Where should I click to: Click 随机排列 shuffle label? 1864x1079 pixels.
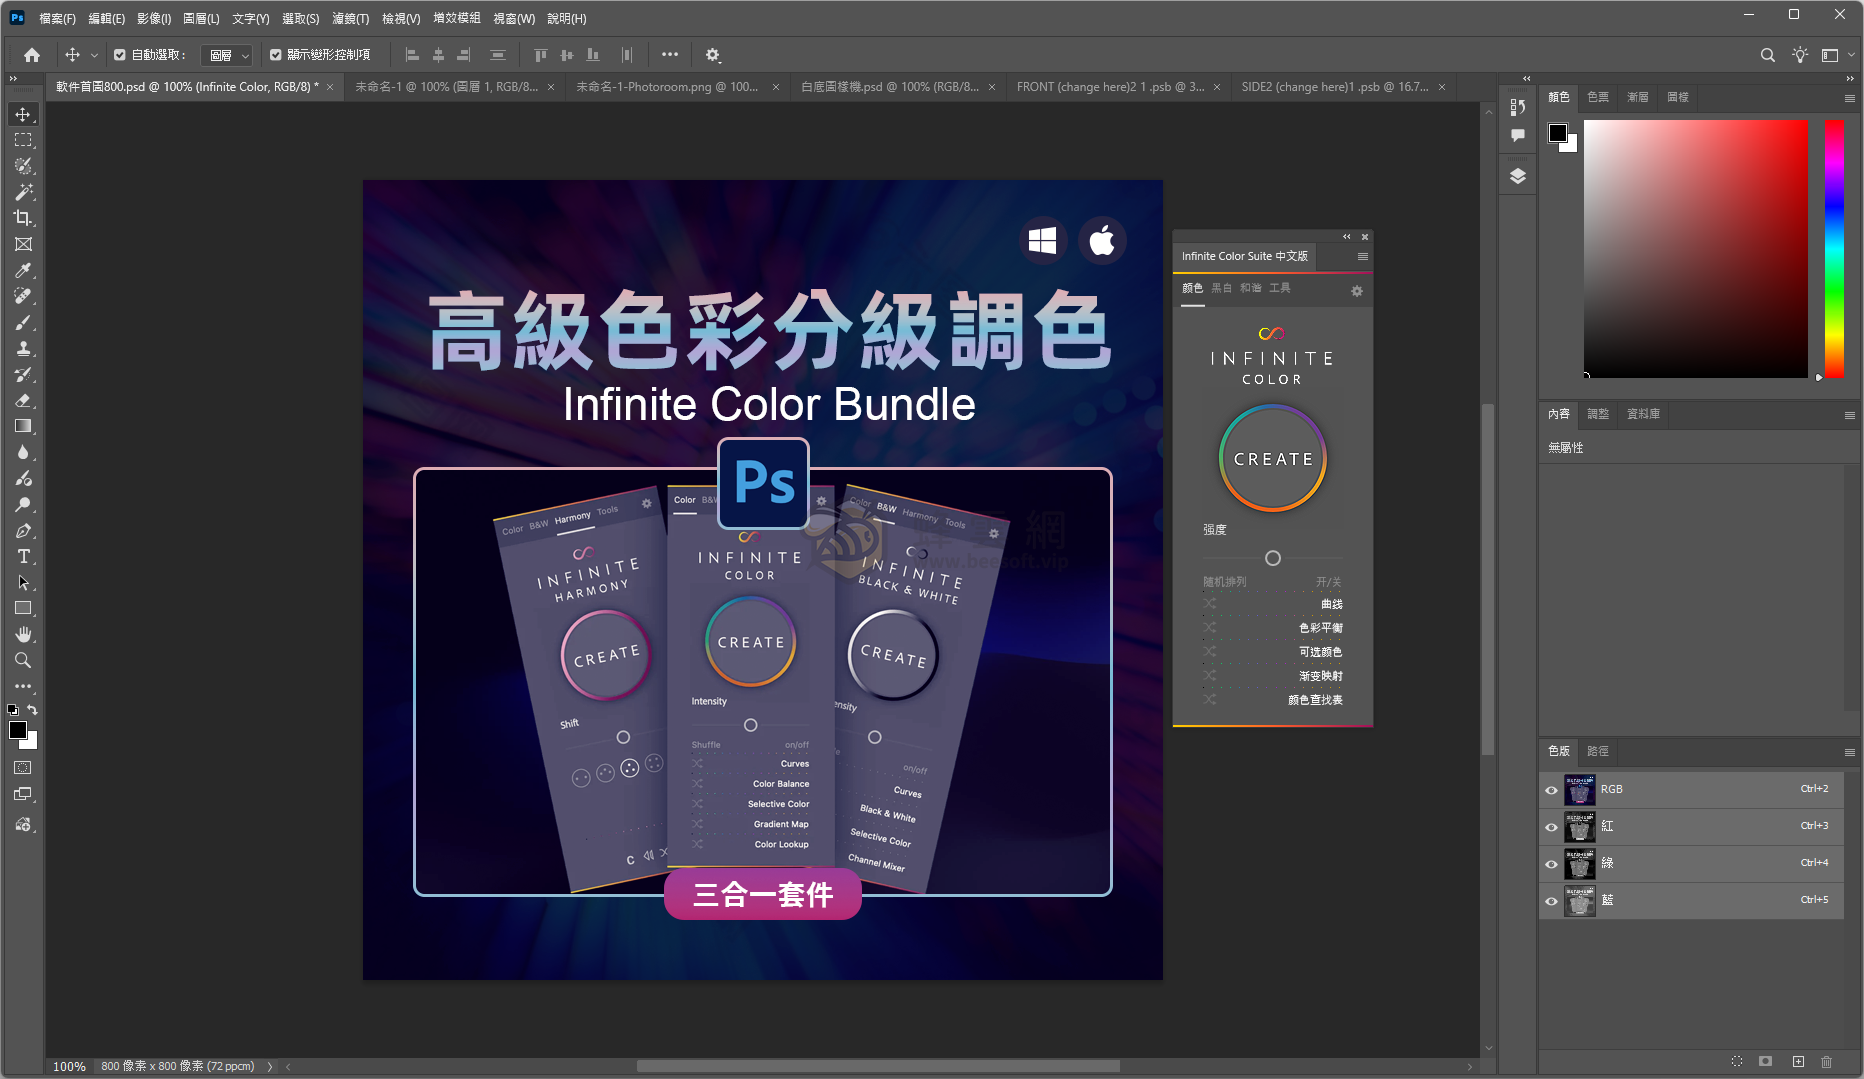[x=1224, y=582]
